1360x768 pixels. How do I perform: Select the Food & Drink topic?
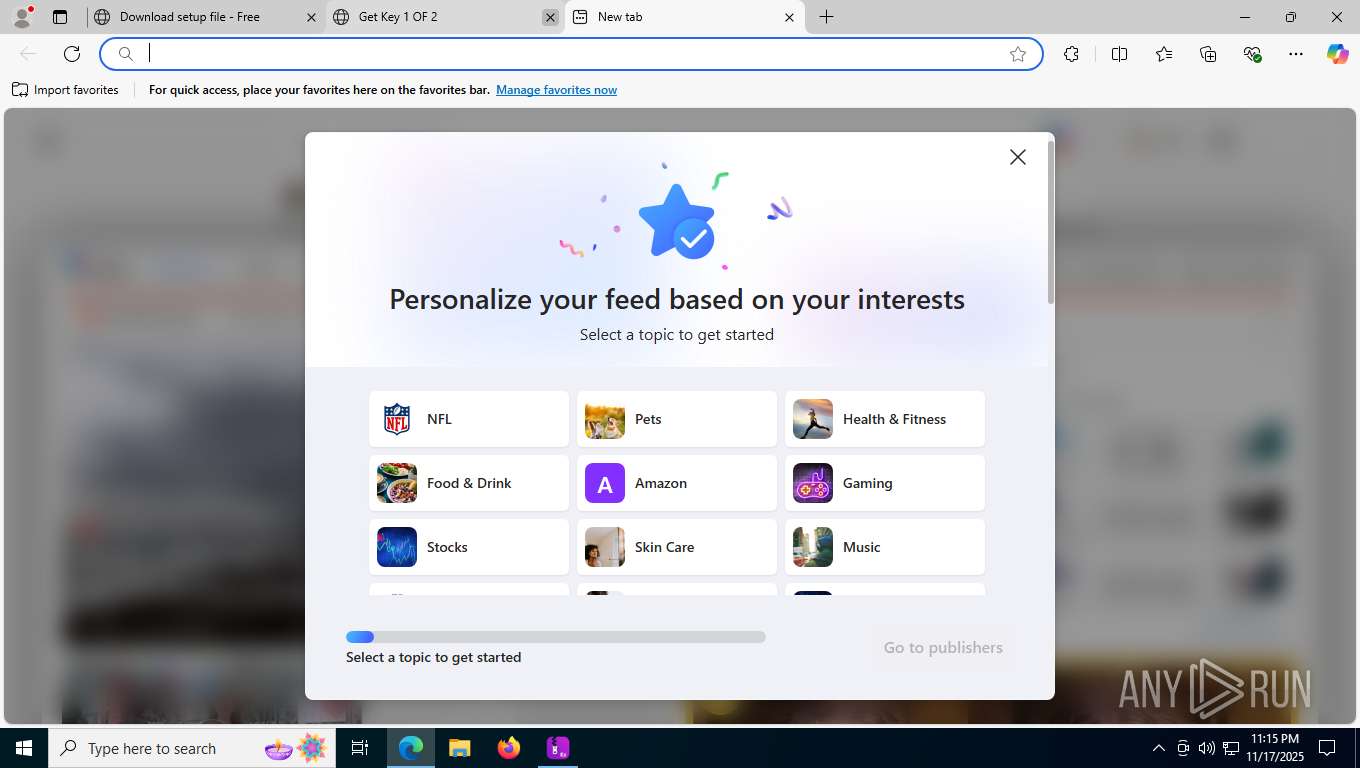(469, 483)
